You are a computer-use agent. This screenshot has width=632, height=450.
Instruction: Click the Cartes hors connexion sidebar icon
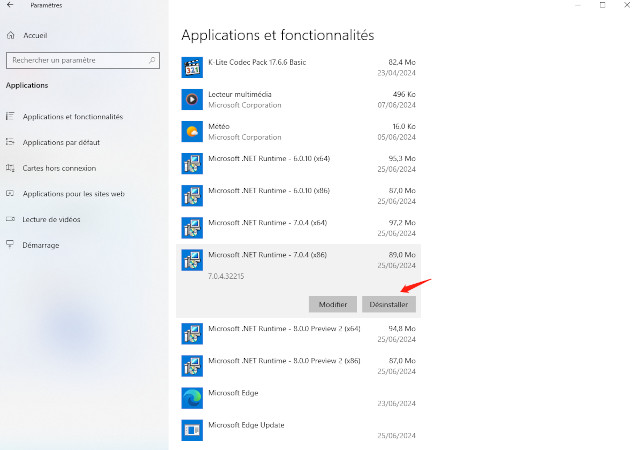[x=10, y=168]
